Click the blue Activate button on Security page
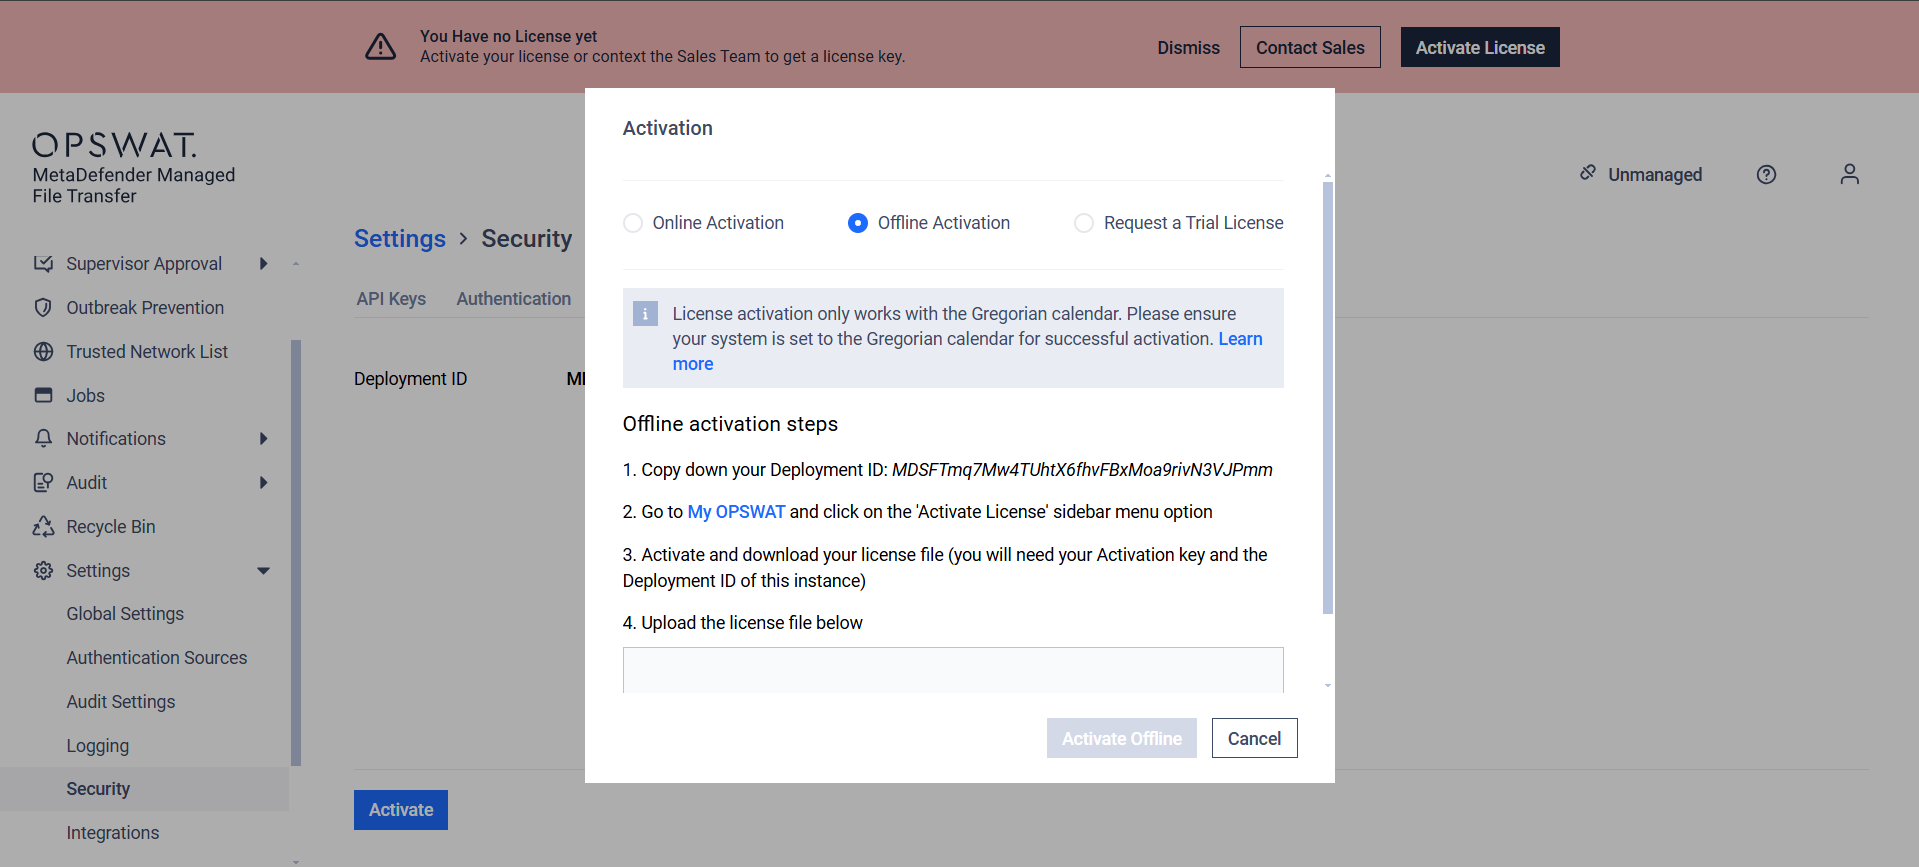 tap(401, 810)
